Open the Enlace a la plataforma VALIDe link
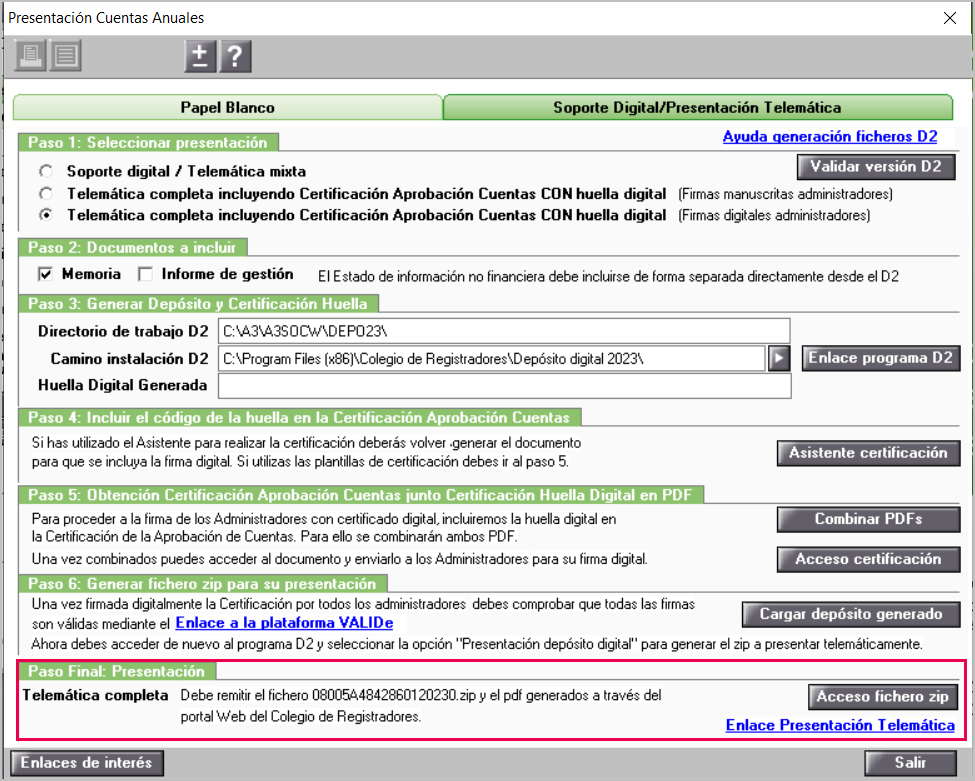Screen dimensions: 975x781 (x=299, y=623)
